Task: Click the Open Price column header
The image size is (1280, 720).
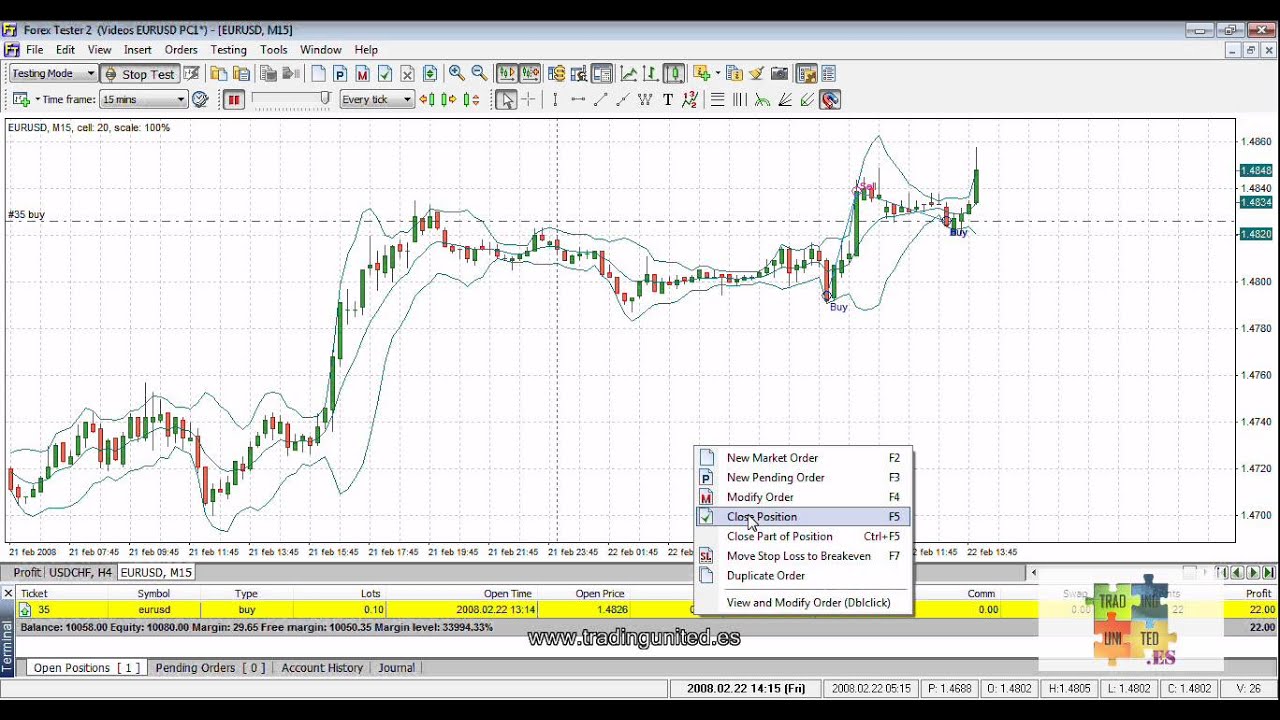Action: 600,594
